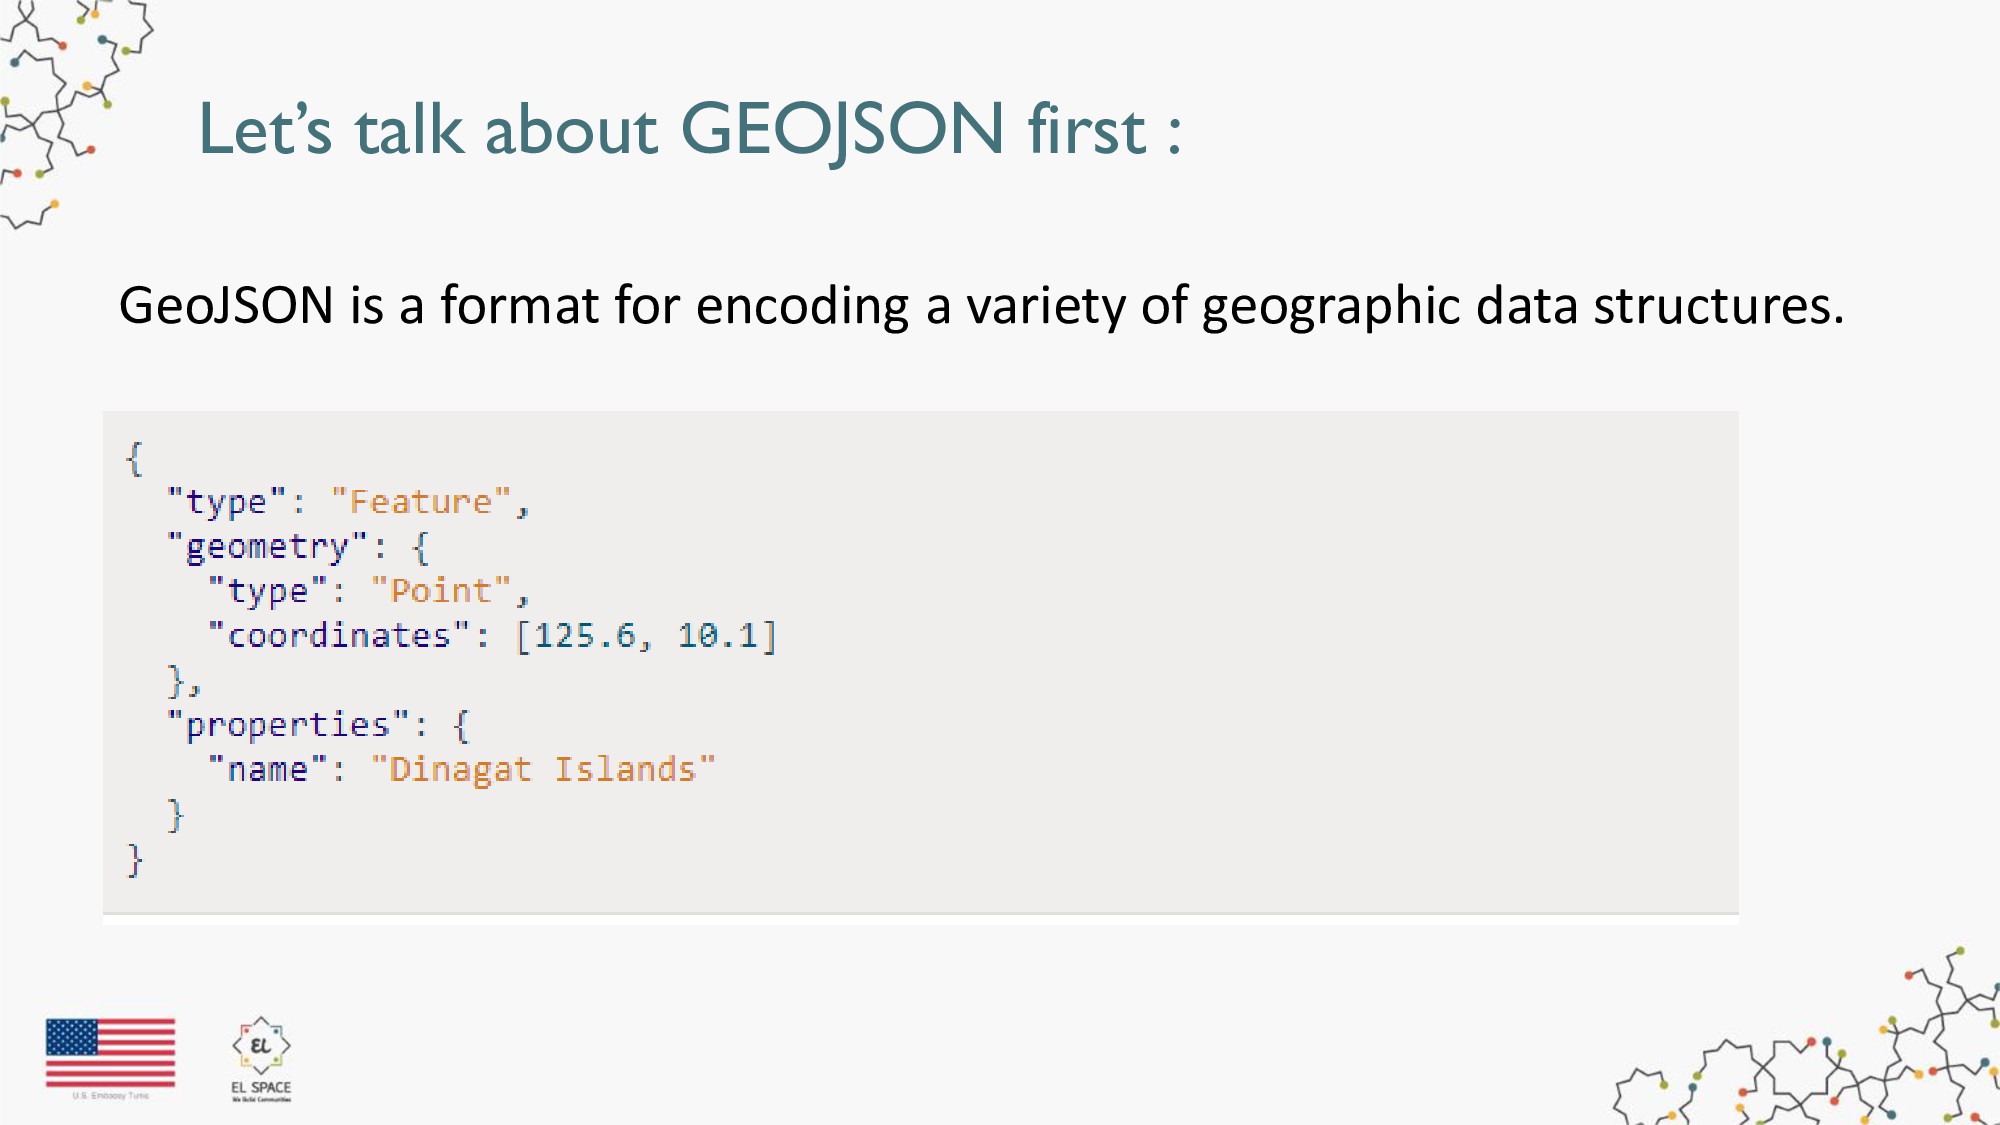The width and height of the screenshot is (2000, 1125).
Task: Click the "coordinates" key
Action: point(339,635)
